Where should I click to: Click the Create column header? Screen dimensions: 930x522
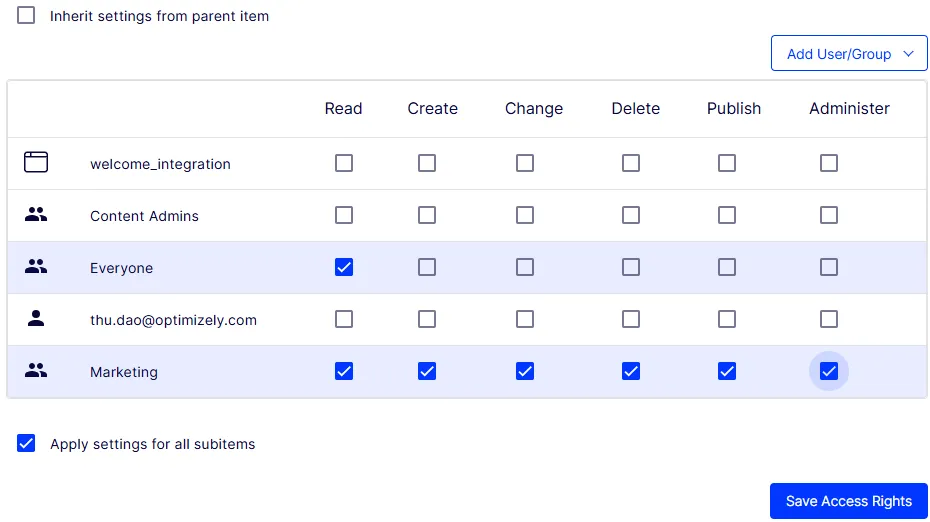(432, 109)
